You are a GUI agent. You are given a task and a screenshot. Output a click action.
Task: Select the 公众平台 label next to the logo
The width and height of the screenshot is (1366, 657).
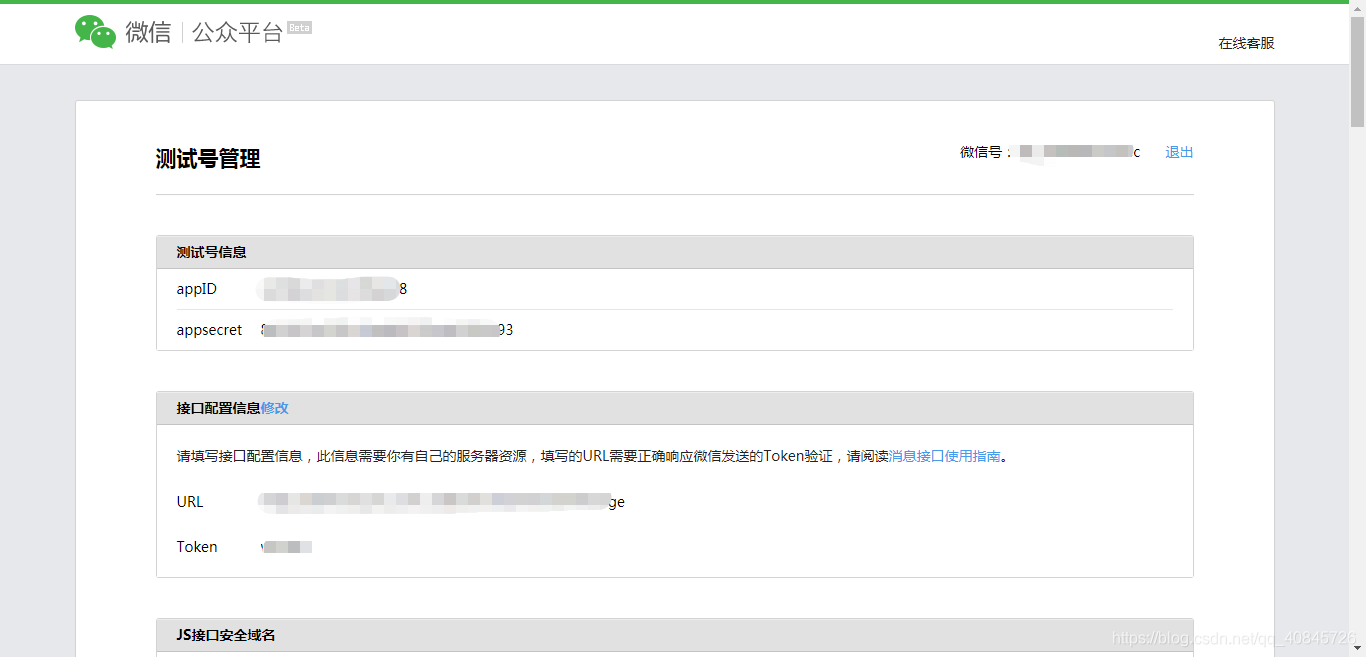coord(235,33)
